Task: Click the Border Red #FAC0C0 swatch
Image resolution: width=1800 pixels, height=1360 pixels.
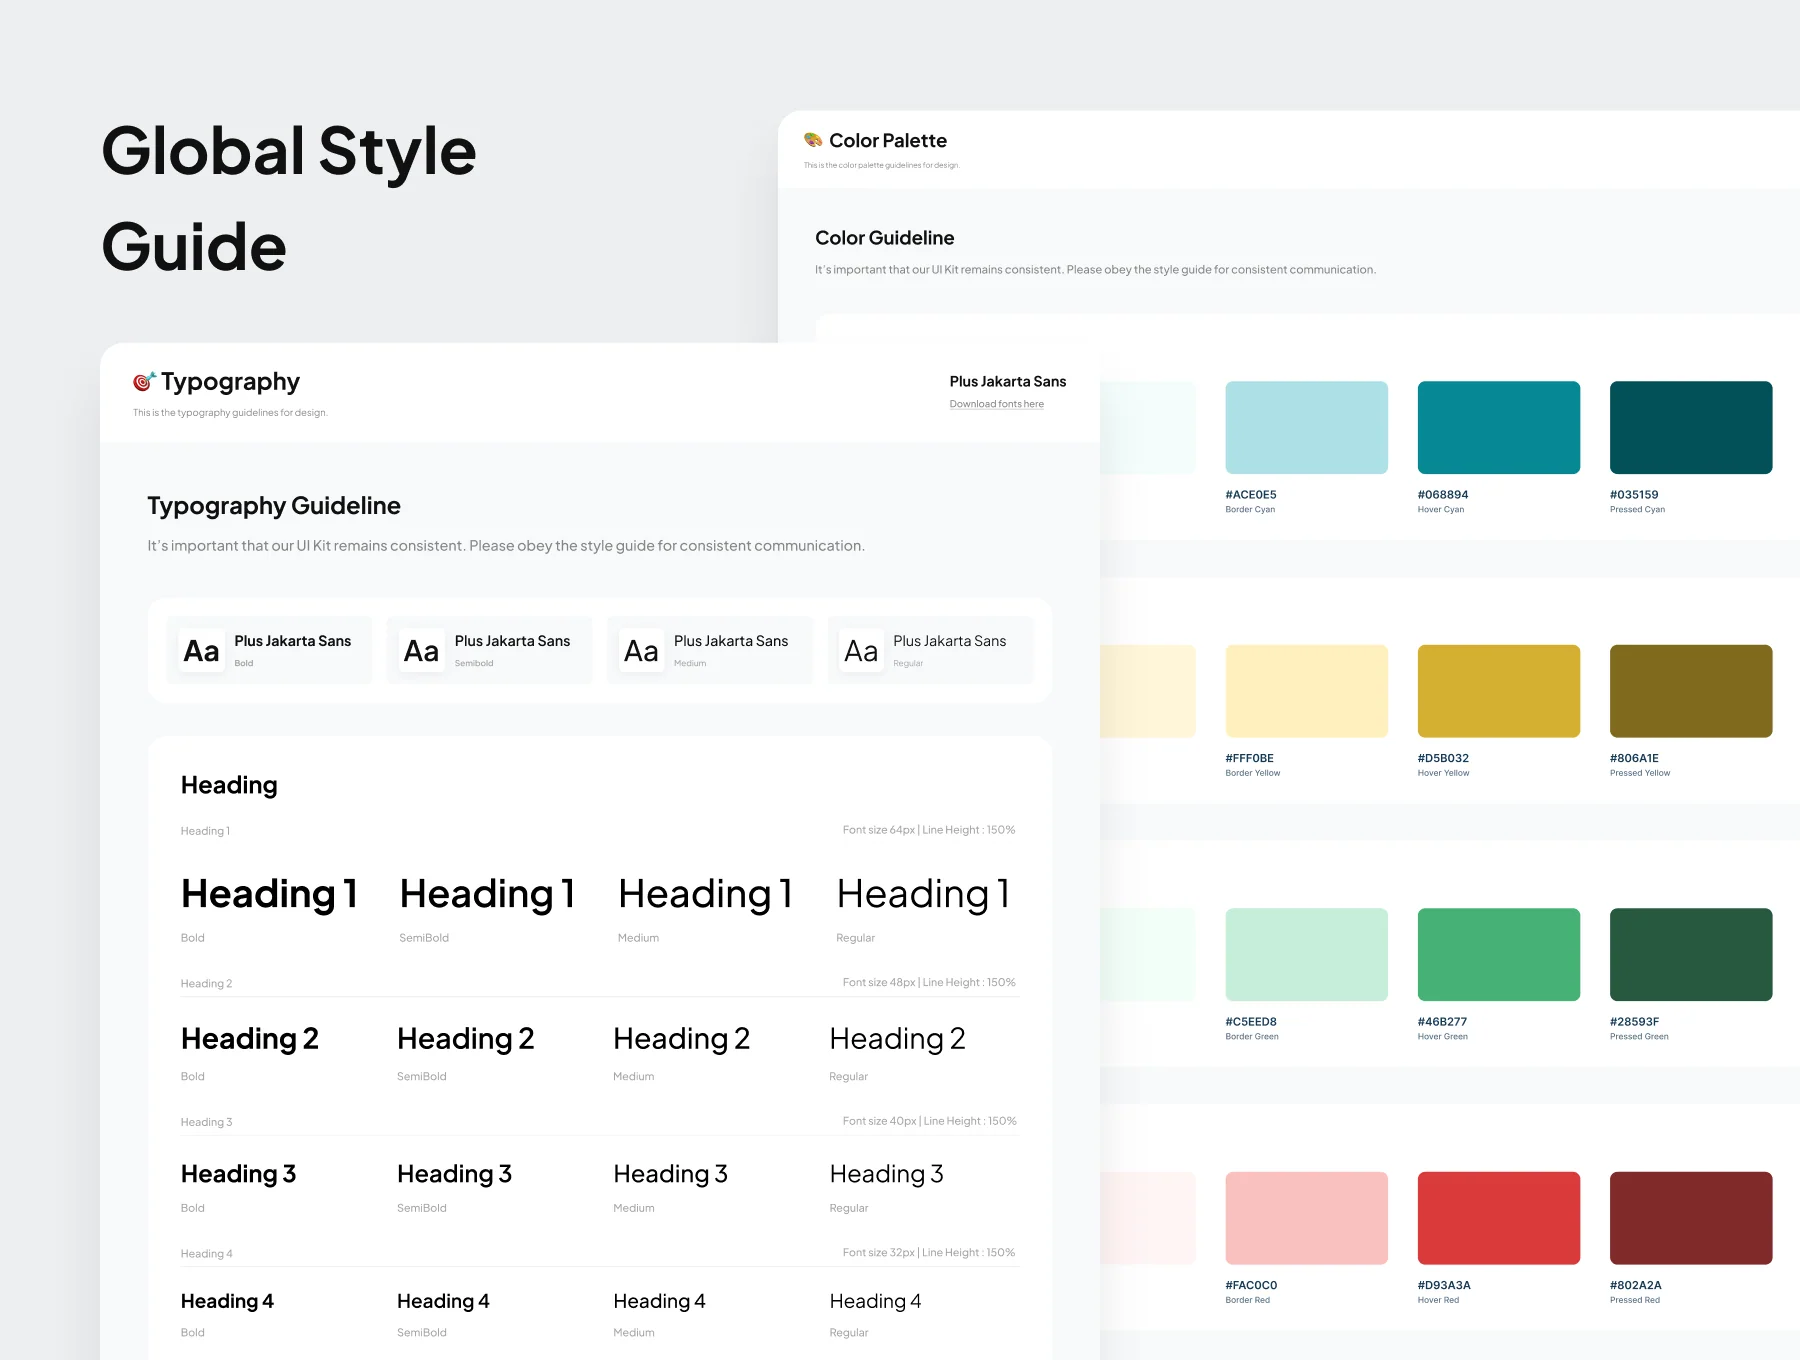Action: (1306, 1218)
